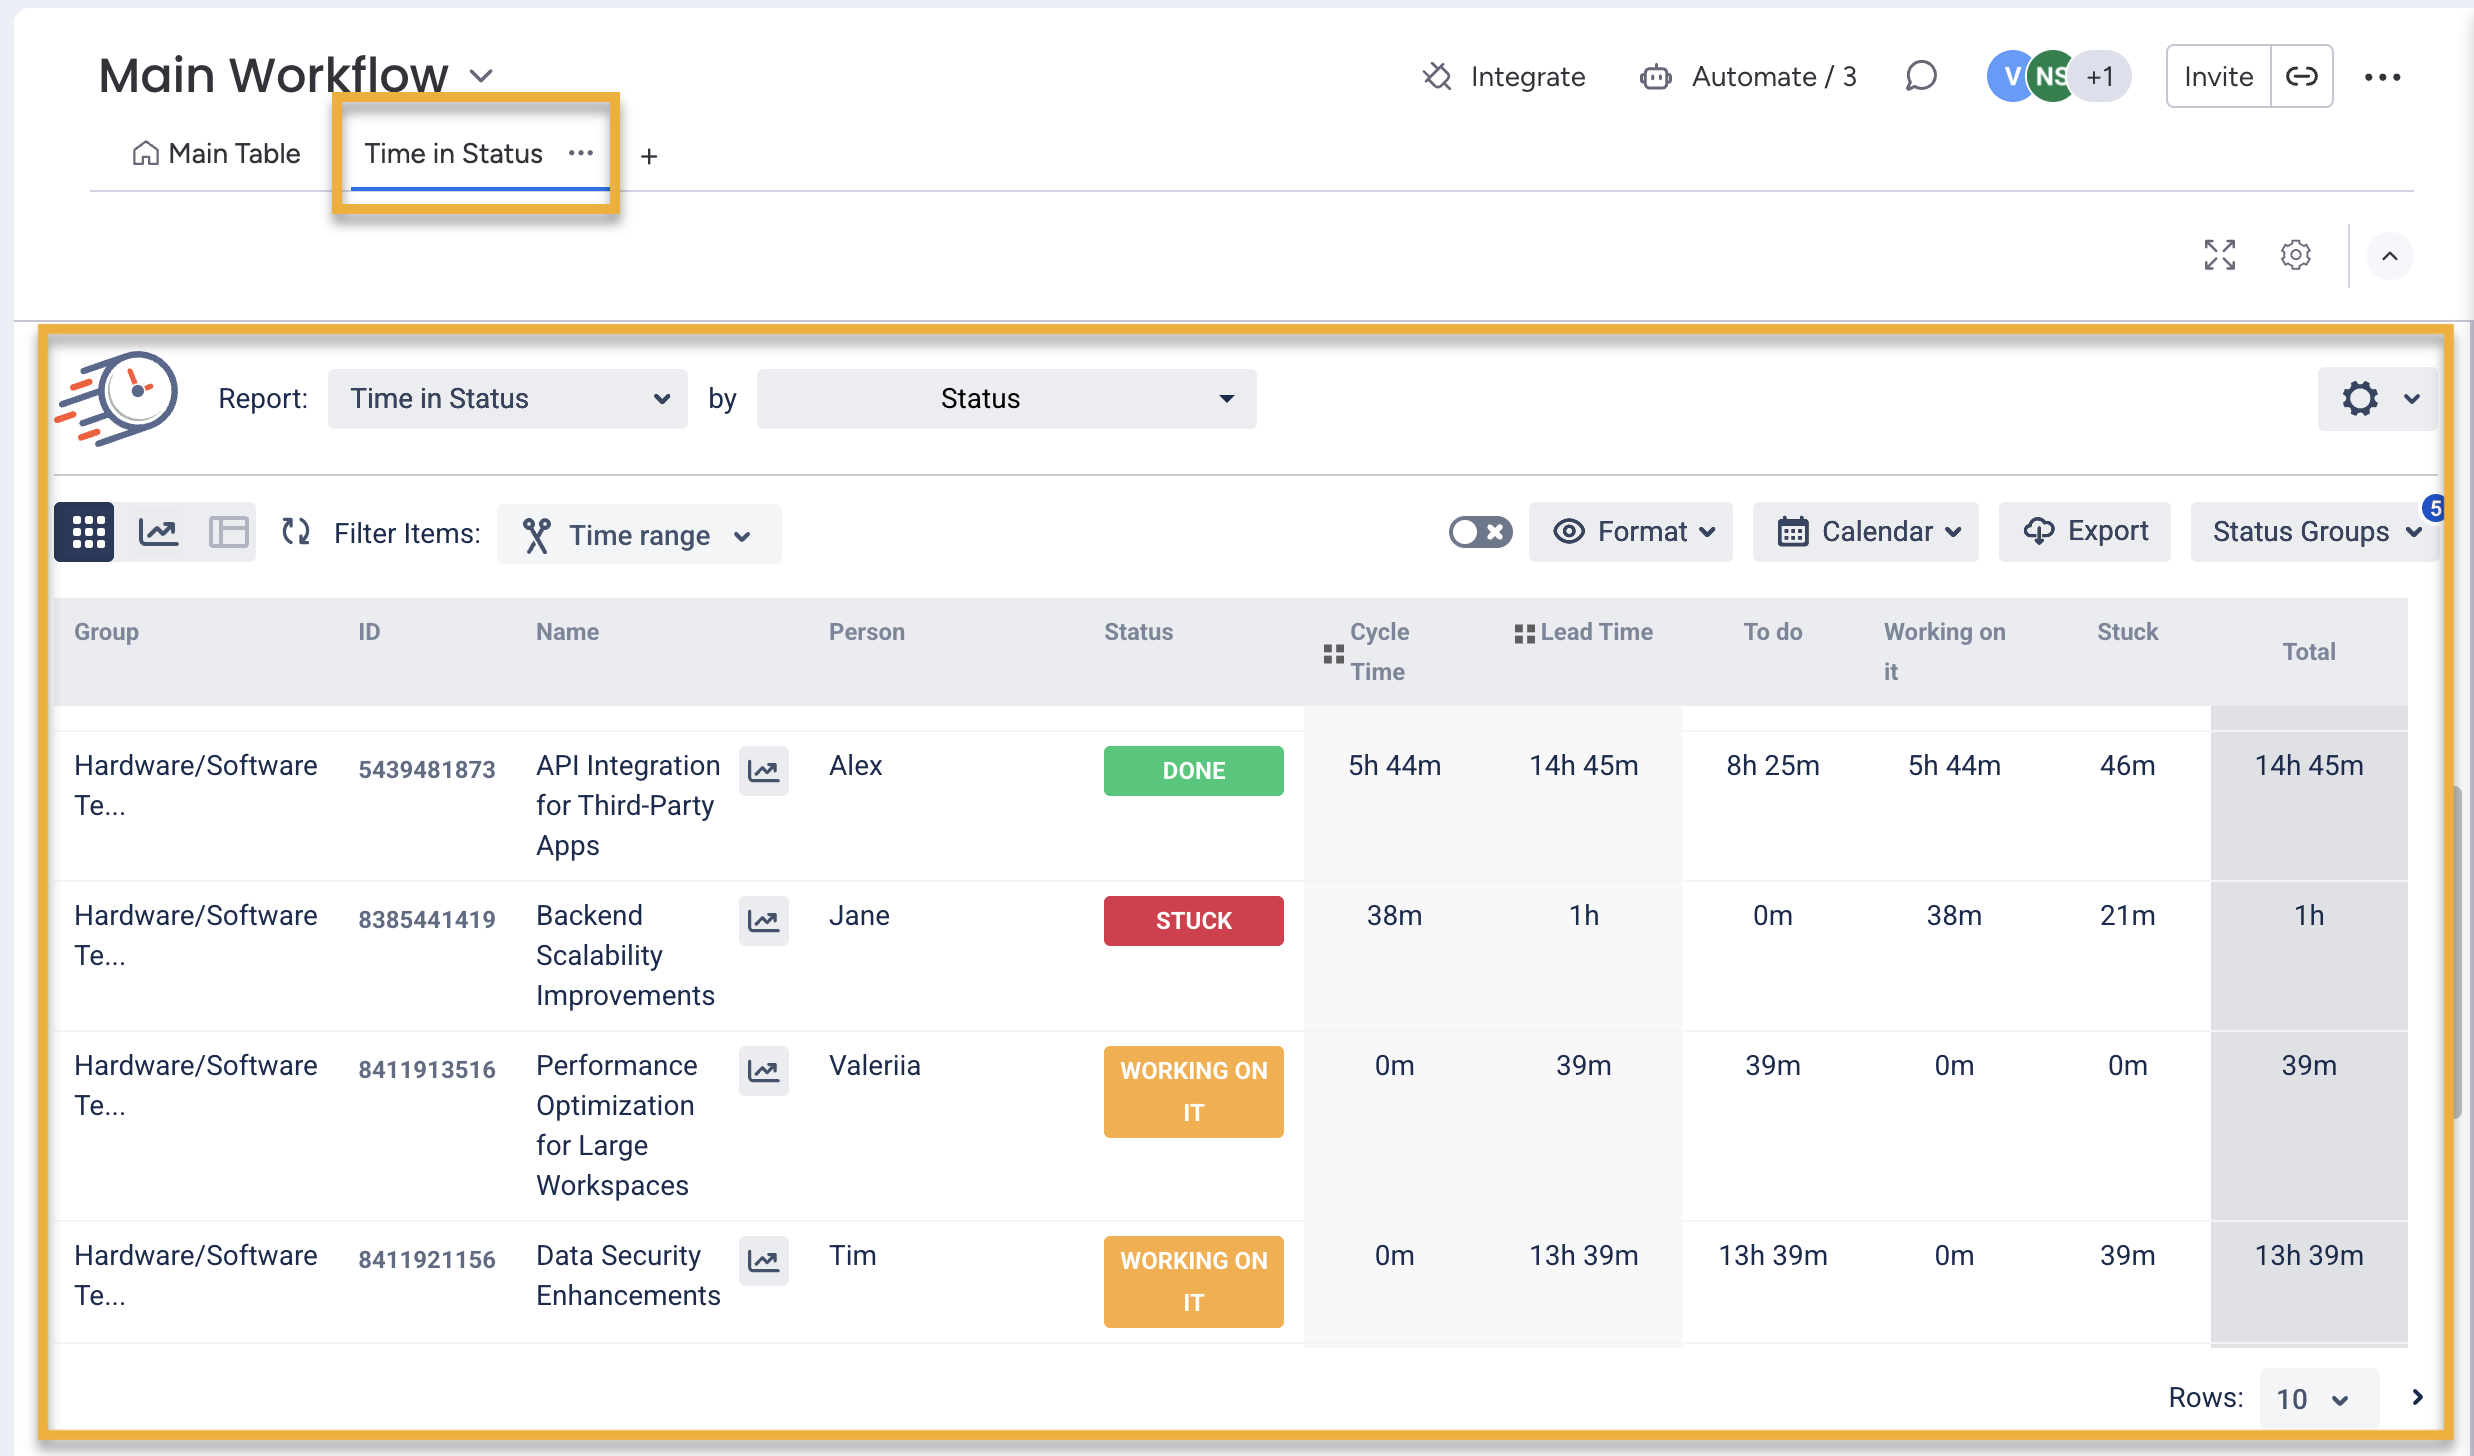The width and height of the screenshot is (2474, 1456).
Task: Open chart for API Integration item
Action: click(763, 770)
